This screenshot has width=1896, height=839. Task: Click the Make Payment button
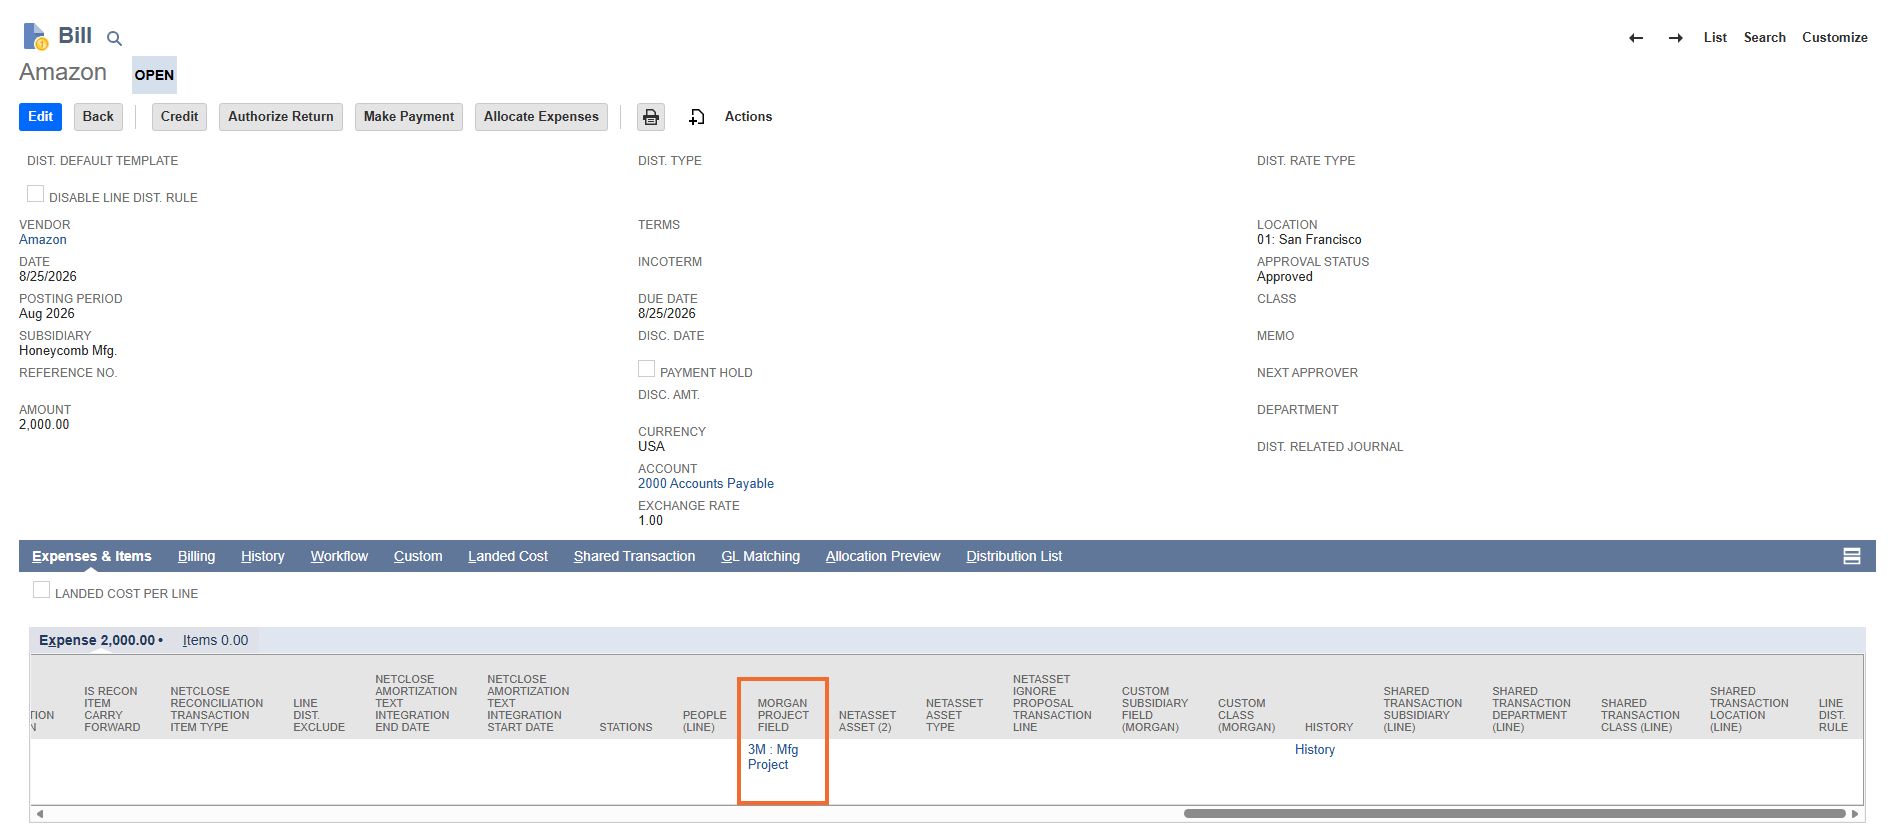click(409, 117)
